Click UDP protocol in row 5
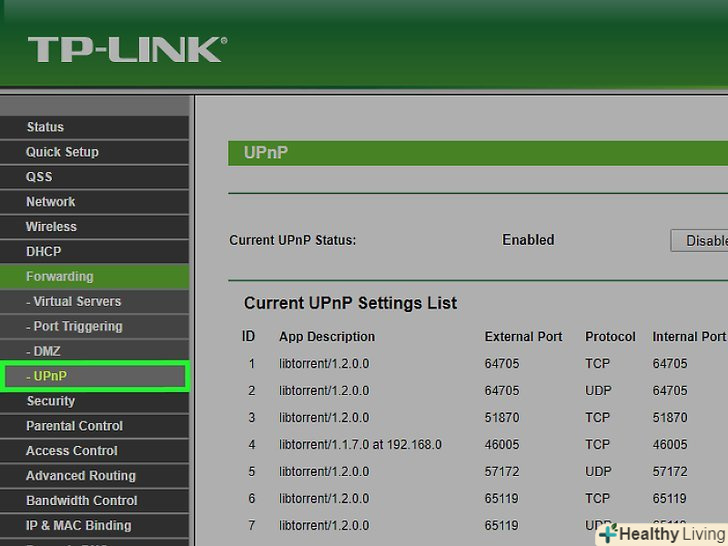This screenshot has height=546, width=728. [598, 471]
